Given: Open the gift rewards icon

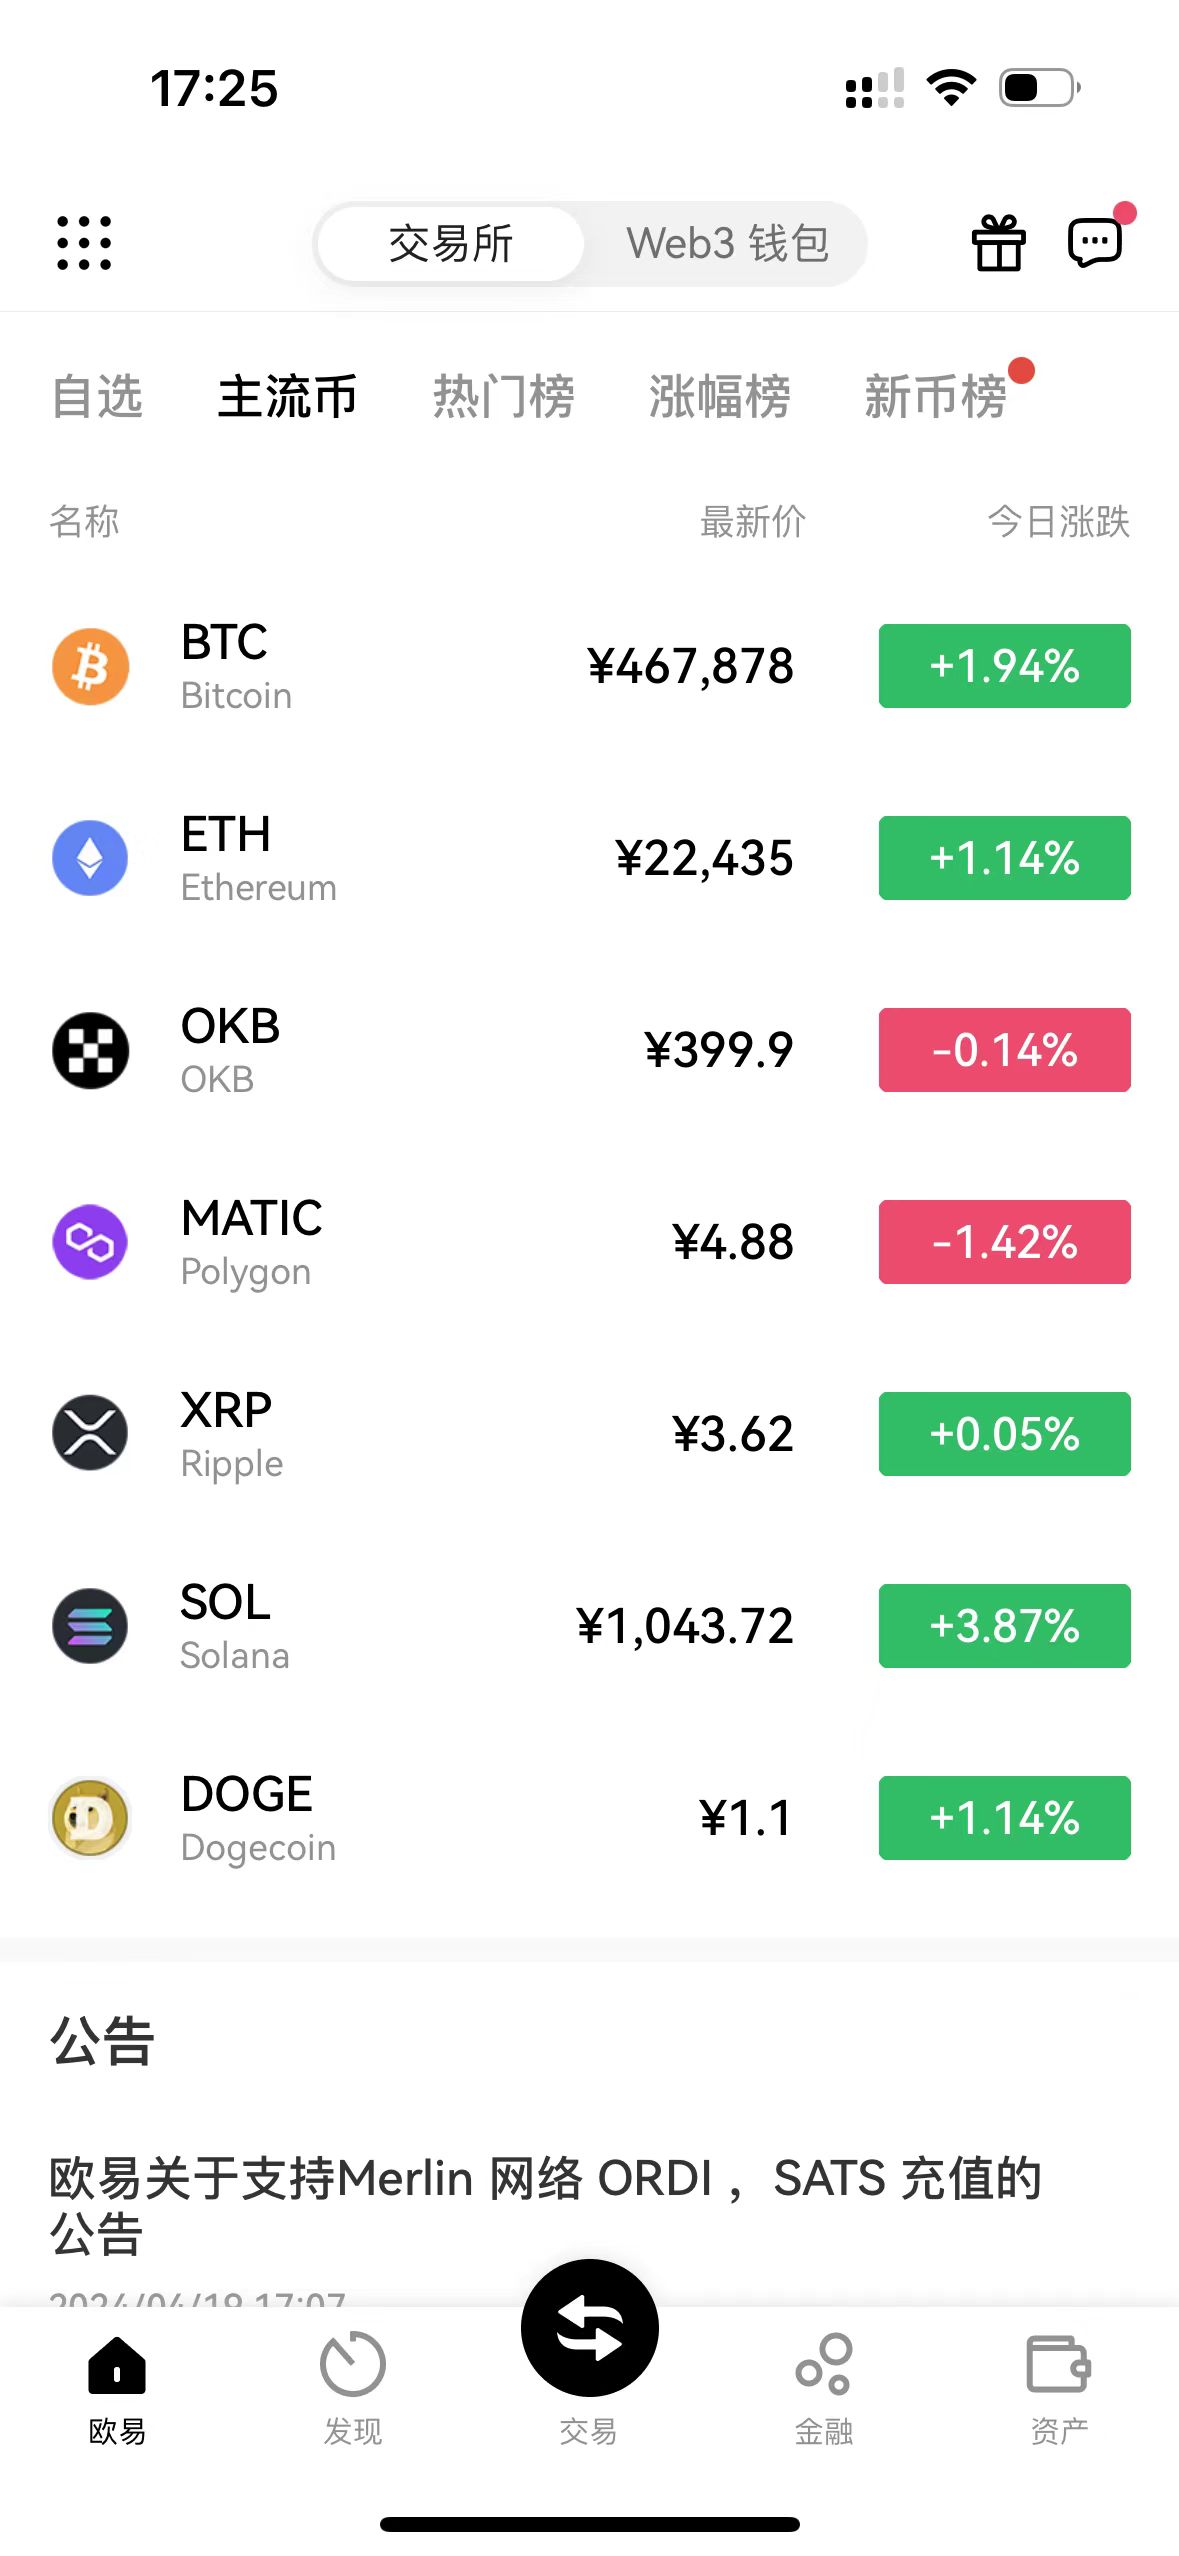Looking at the screenshot, I should pos(998,243).
